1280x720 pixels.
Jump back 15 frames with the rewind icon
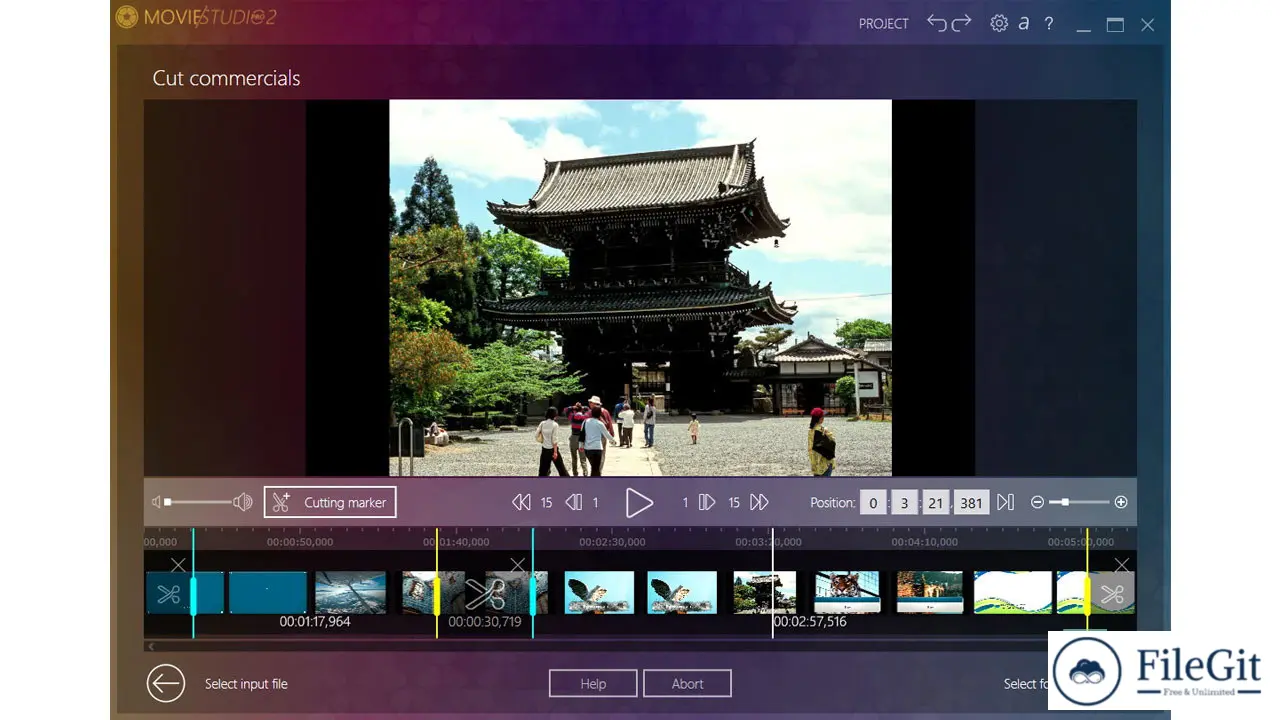point(521,502)
